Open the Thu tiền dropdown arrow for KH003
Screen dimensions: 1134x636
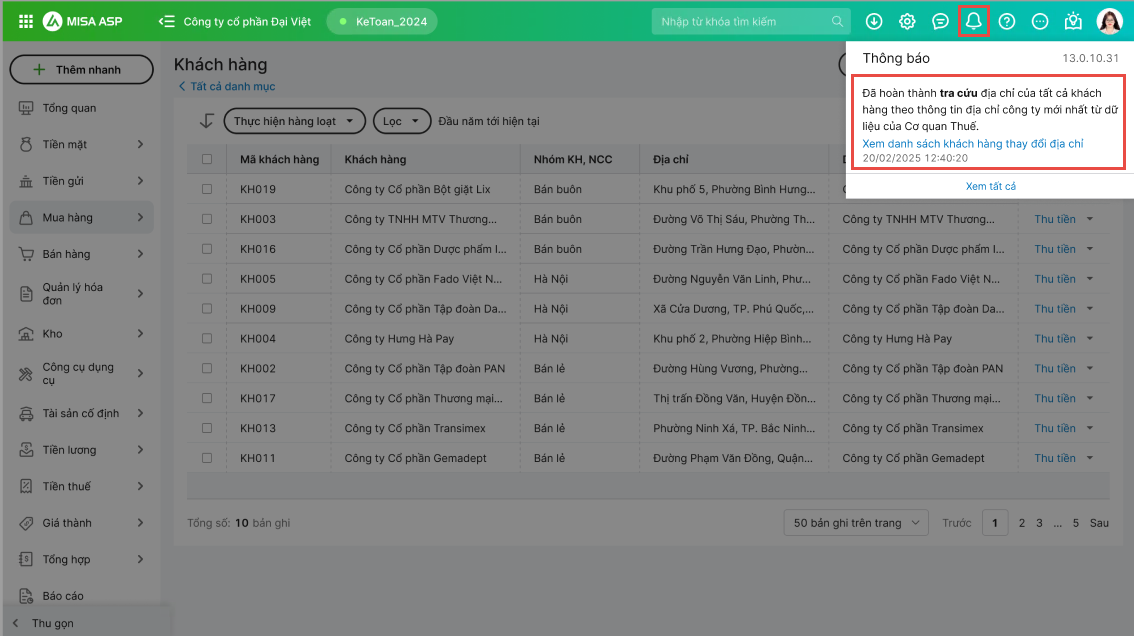click(1090, 219)
